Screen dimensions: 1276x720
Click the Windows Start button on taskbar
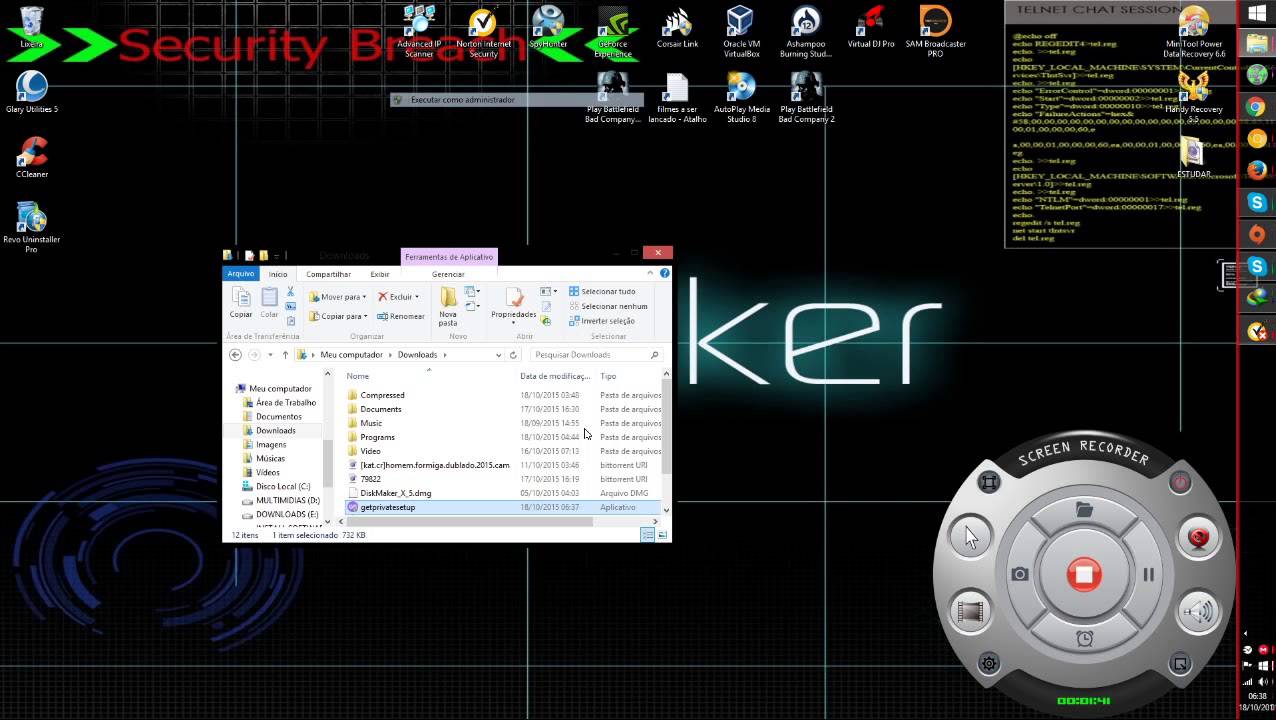coord(1257,14)
